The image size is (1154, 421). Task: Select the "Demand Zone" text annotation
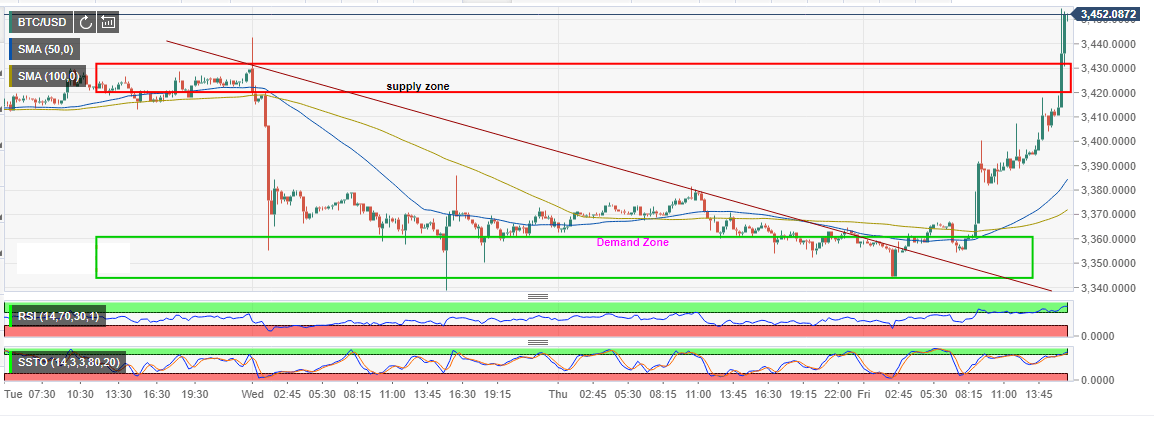[633, 242]
